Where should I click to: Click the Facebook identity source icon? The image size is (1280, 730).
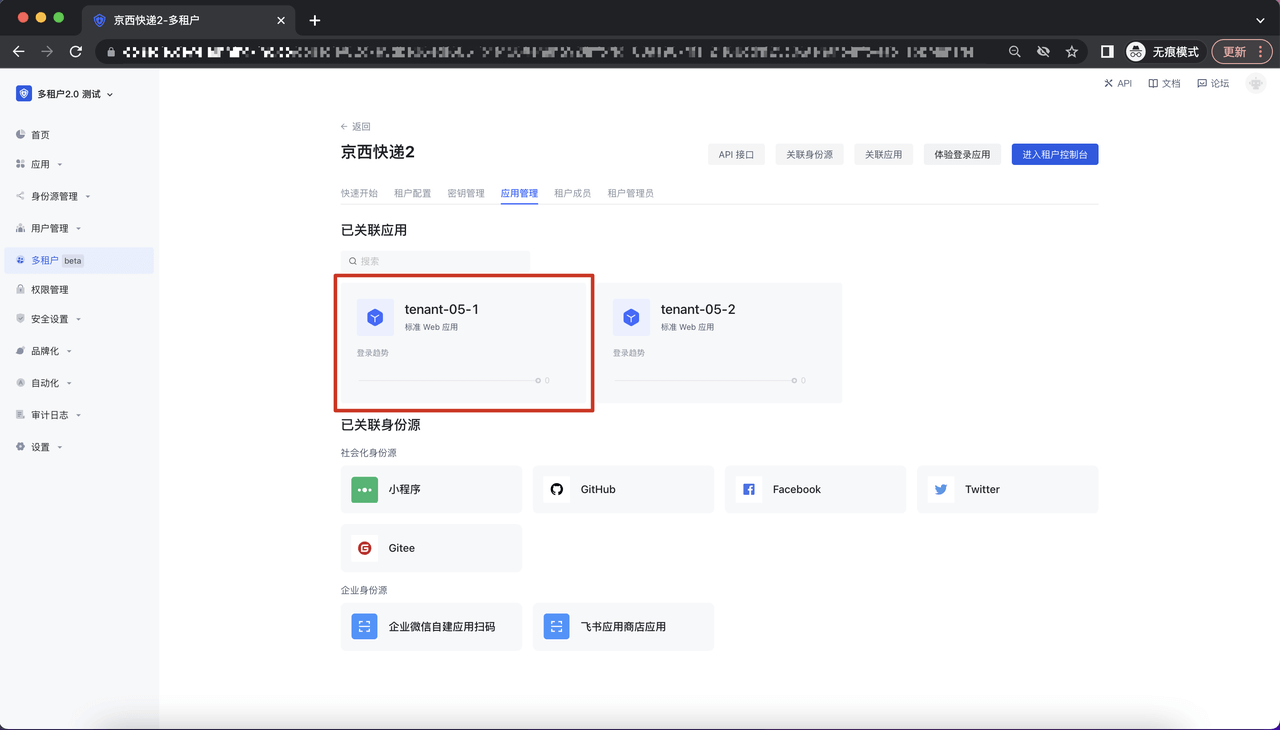(748, 489)
